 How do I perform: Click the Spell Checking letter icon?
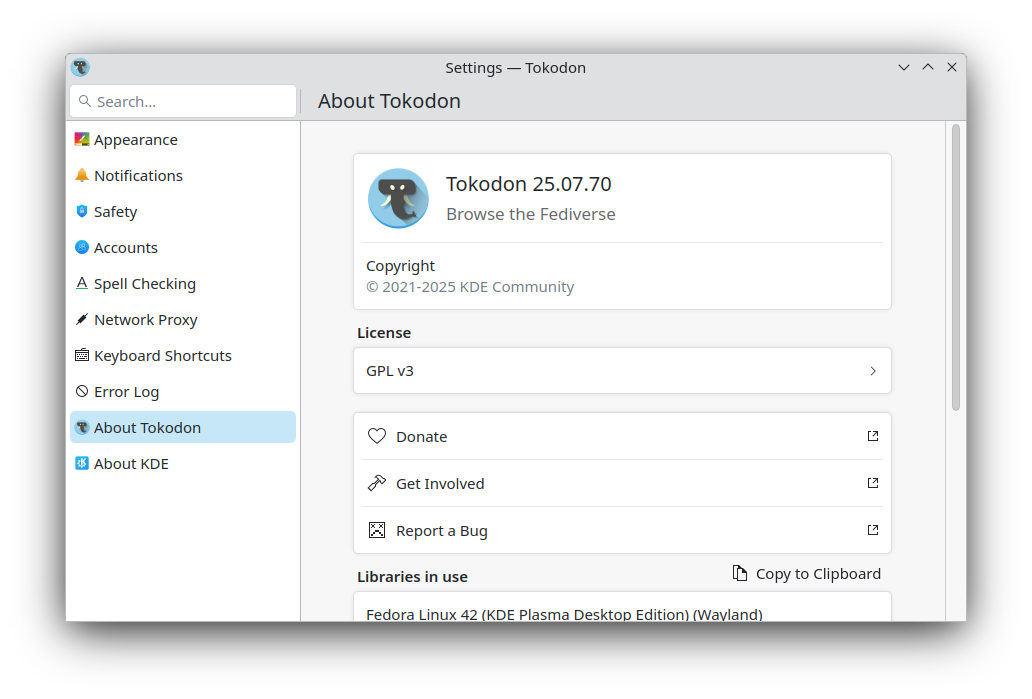click(x=82, y=283)
